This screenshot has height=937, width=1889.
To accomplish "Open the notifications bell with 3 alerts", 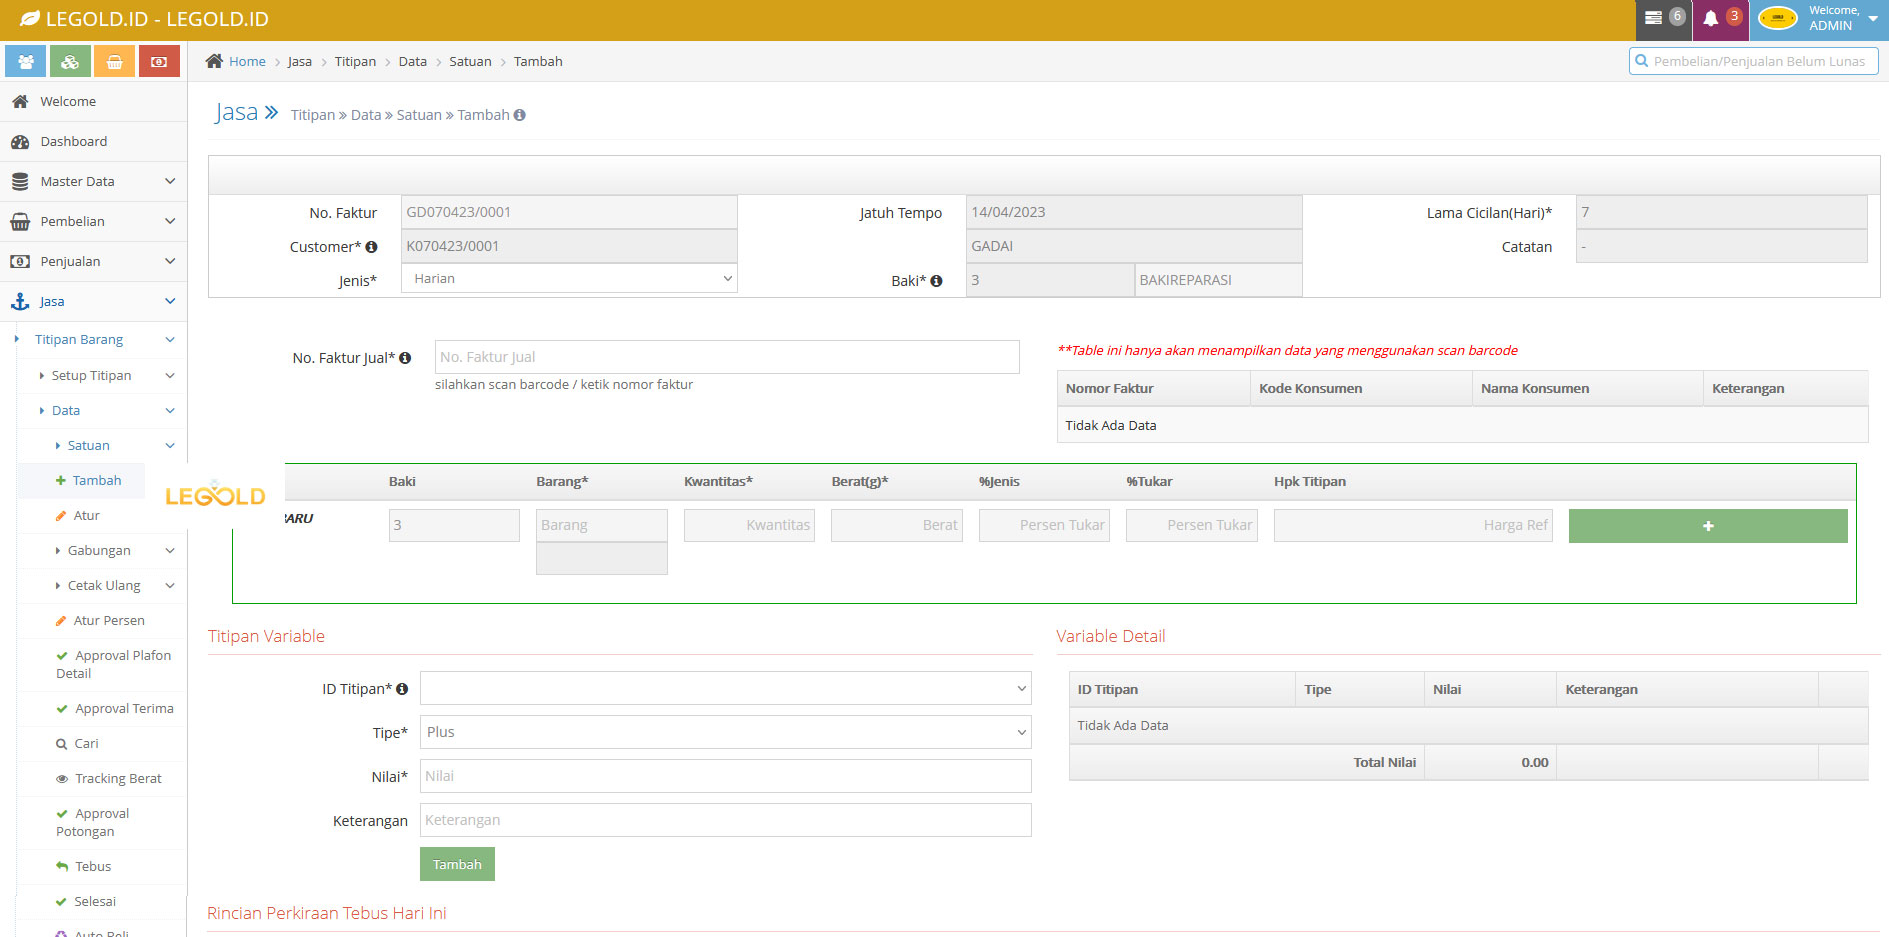I will click(1716, 18).
